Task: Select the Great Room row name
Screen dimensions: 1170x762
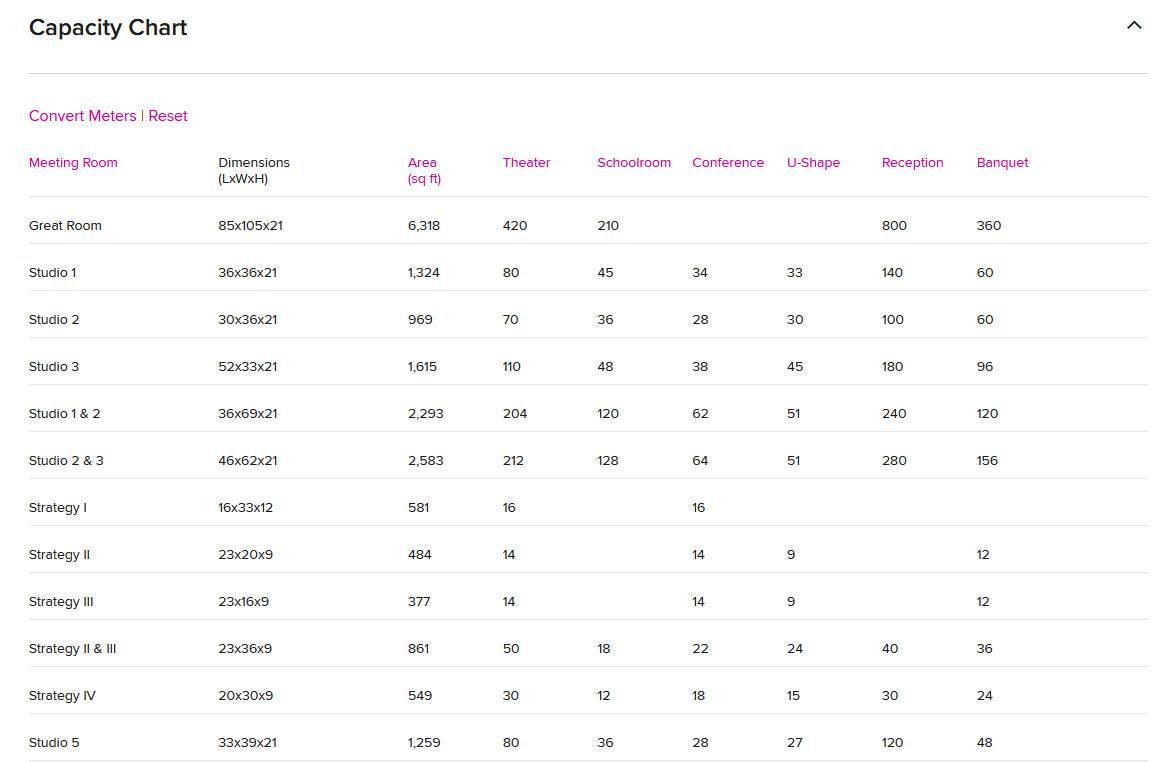Action: pyautogui.click(x=65, y=225)
